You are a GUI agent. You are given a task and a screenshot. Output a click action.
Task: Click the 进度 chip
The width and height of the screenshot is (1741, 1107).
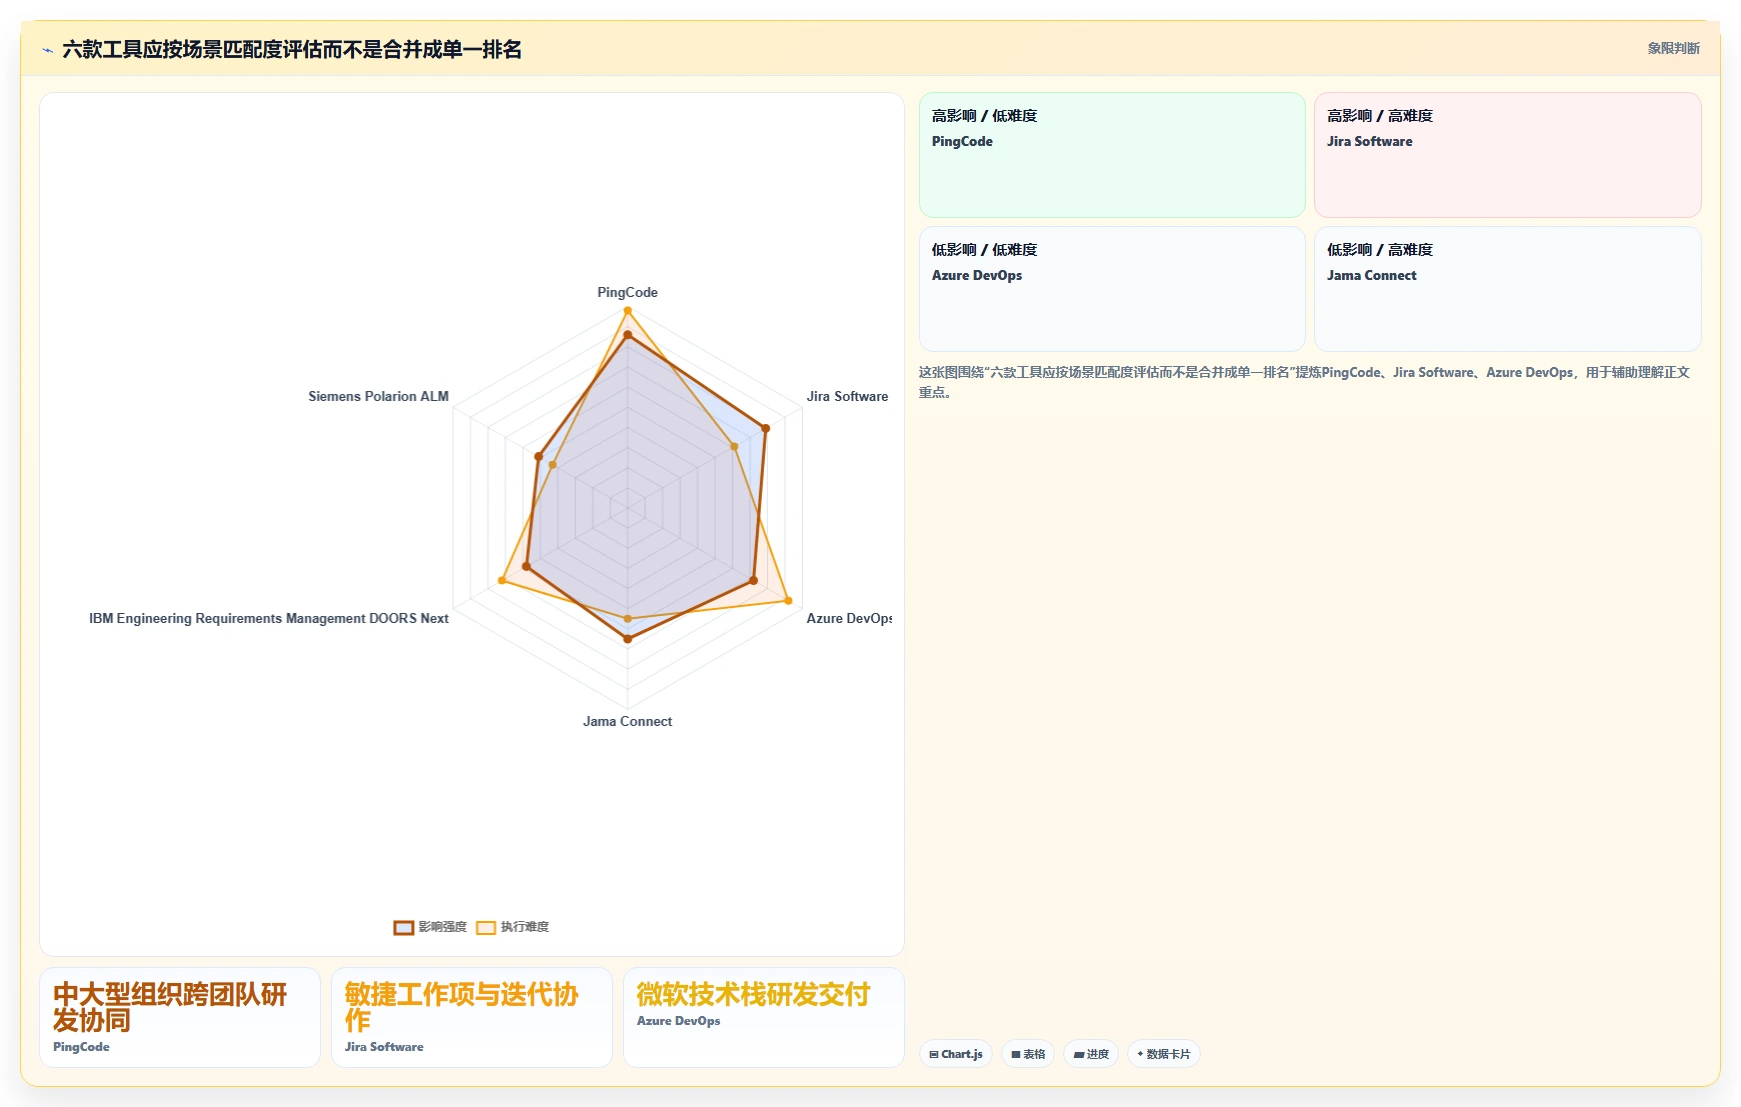tap(1091, 1054)
